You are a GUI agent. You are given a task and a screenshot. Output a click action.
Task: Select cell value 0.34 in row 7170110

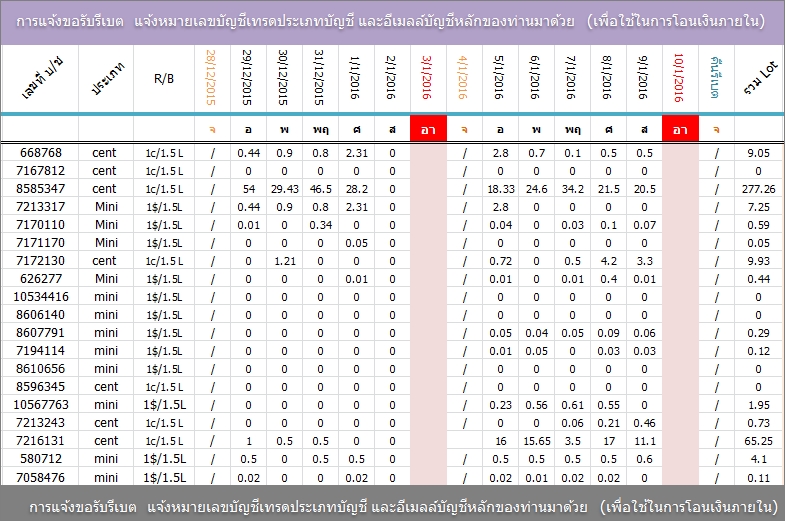point(320,225)
